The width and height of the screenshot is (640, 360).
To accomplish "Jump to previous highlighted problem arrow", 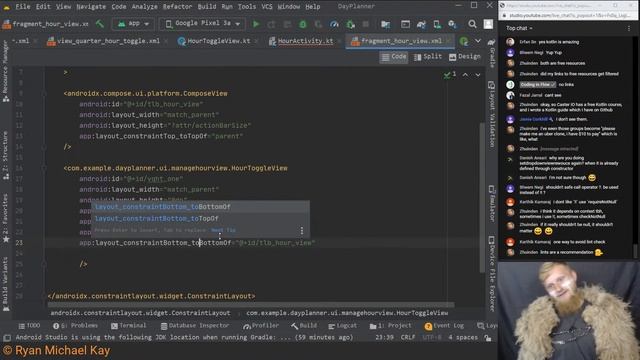I will click(x=465, y=75).
